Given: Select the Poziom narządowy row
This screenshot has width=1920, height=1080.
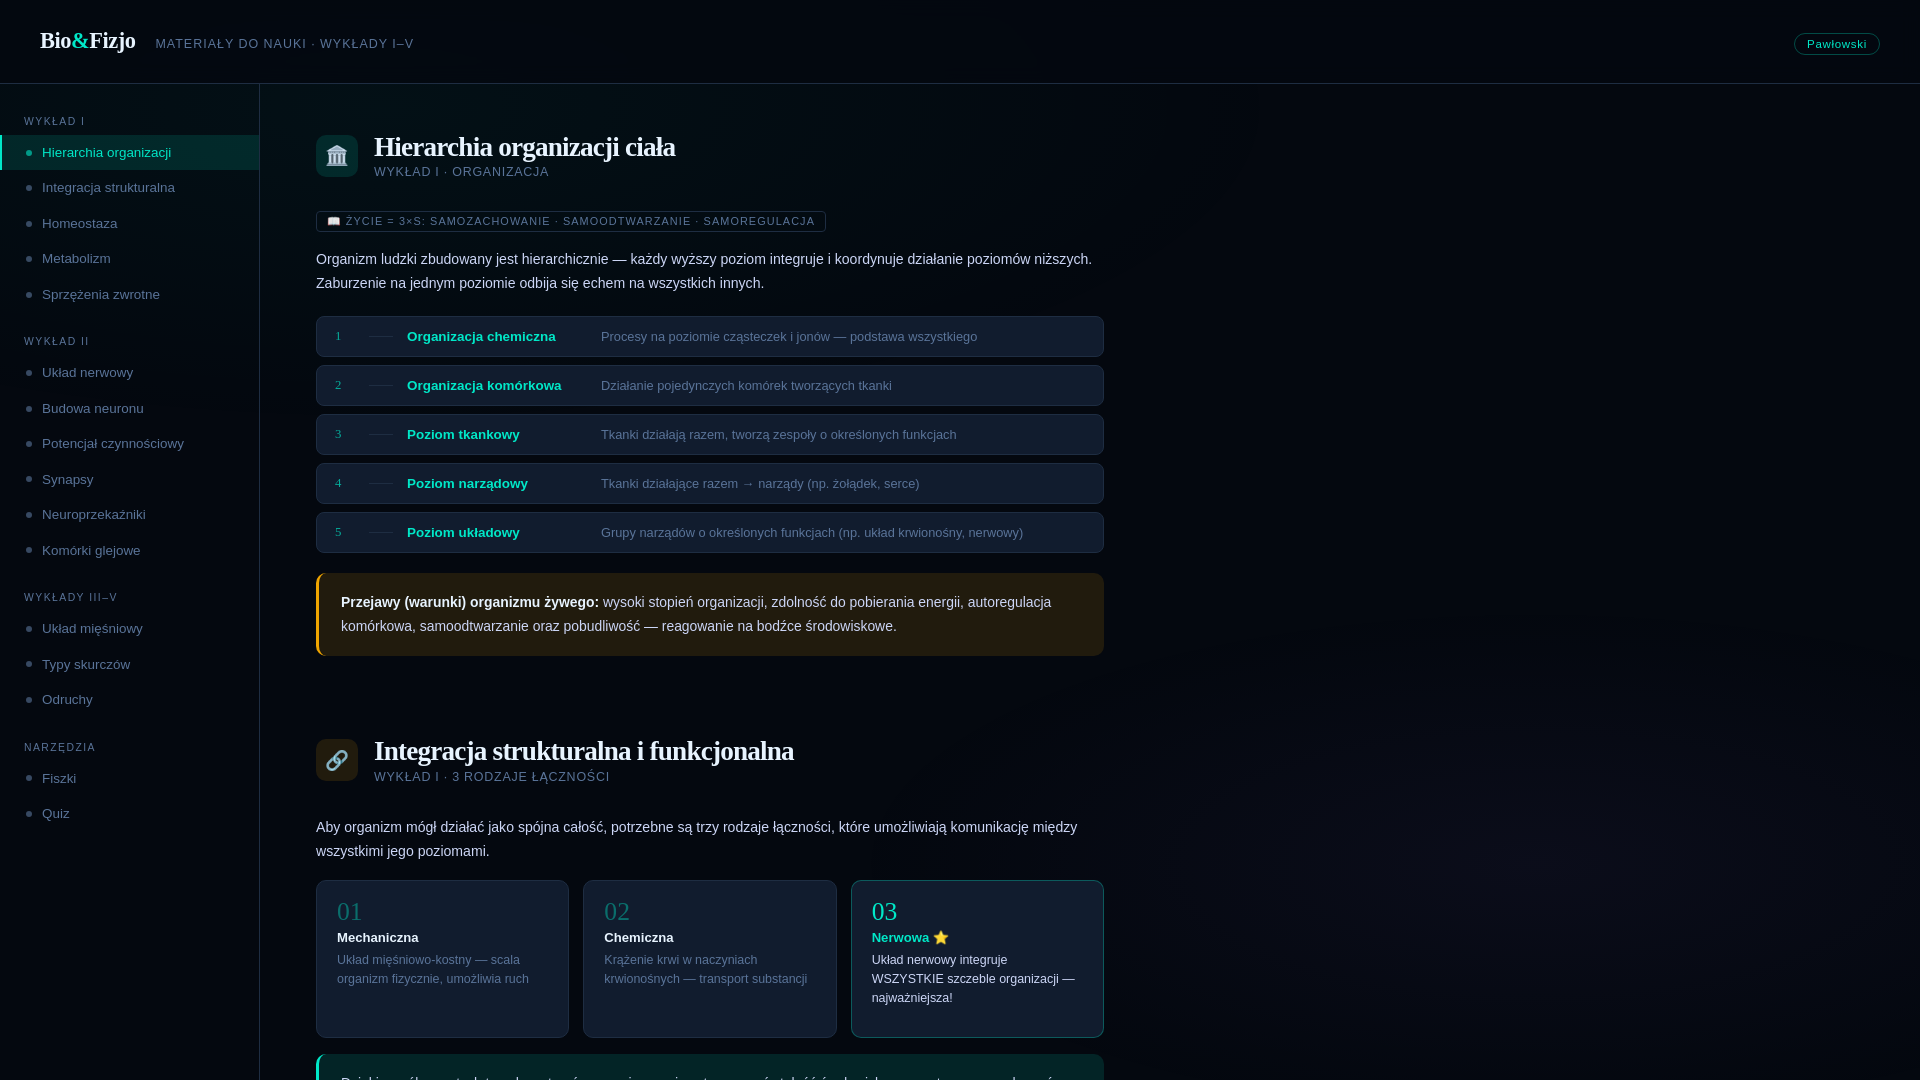Looking at the screenshot, I should click(710, 484).
